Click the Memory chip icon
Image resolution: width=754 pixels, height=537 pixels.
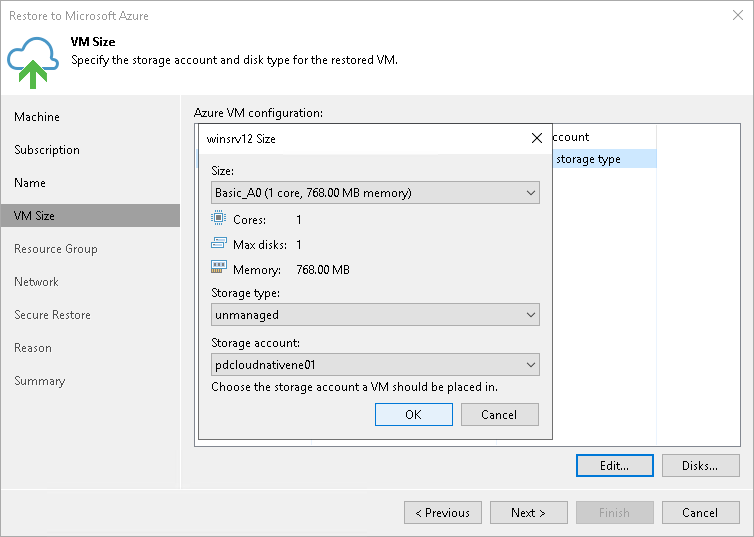218,267
